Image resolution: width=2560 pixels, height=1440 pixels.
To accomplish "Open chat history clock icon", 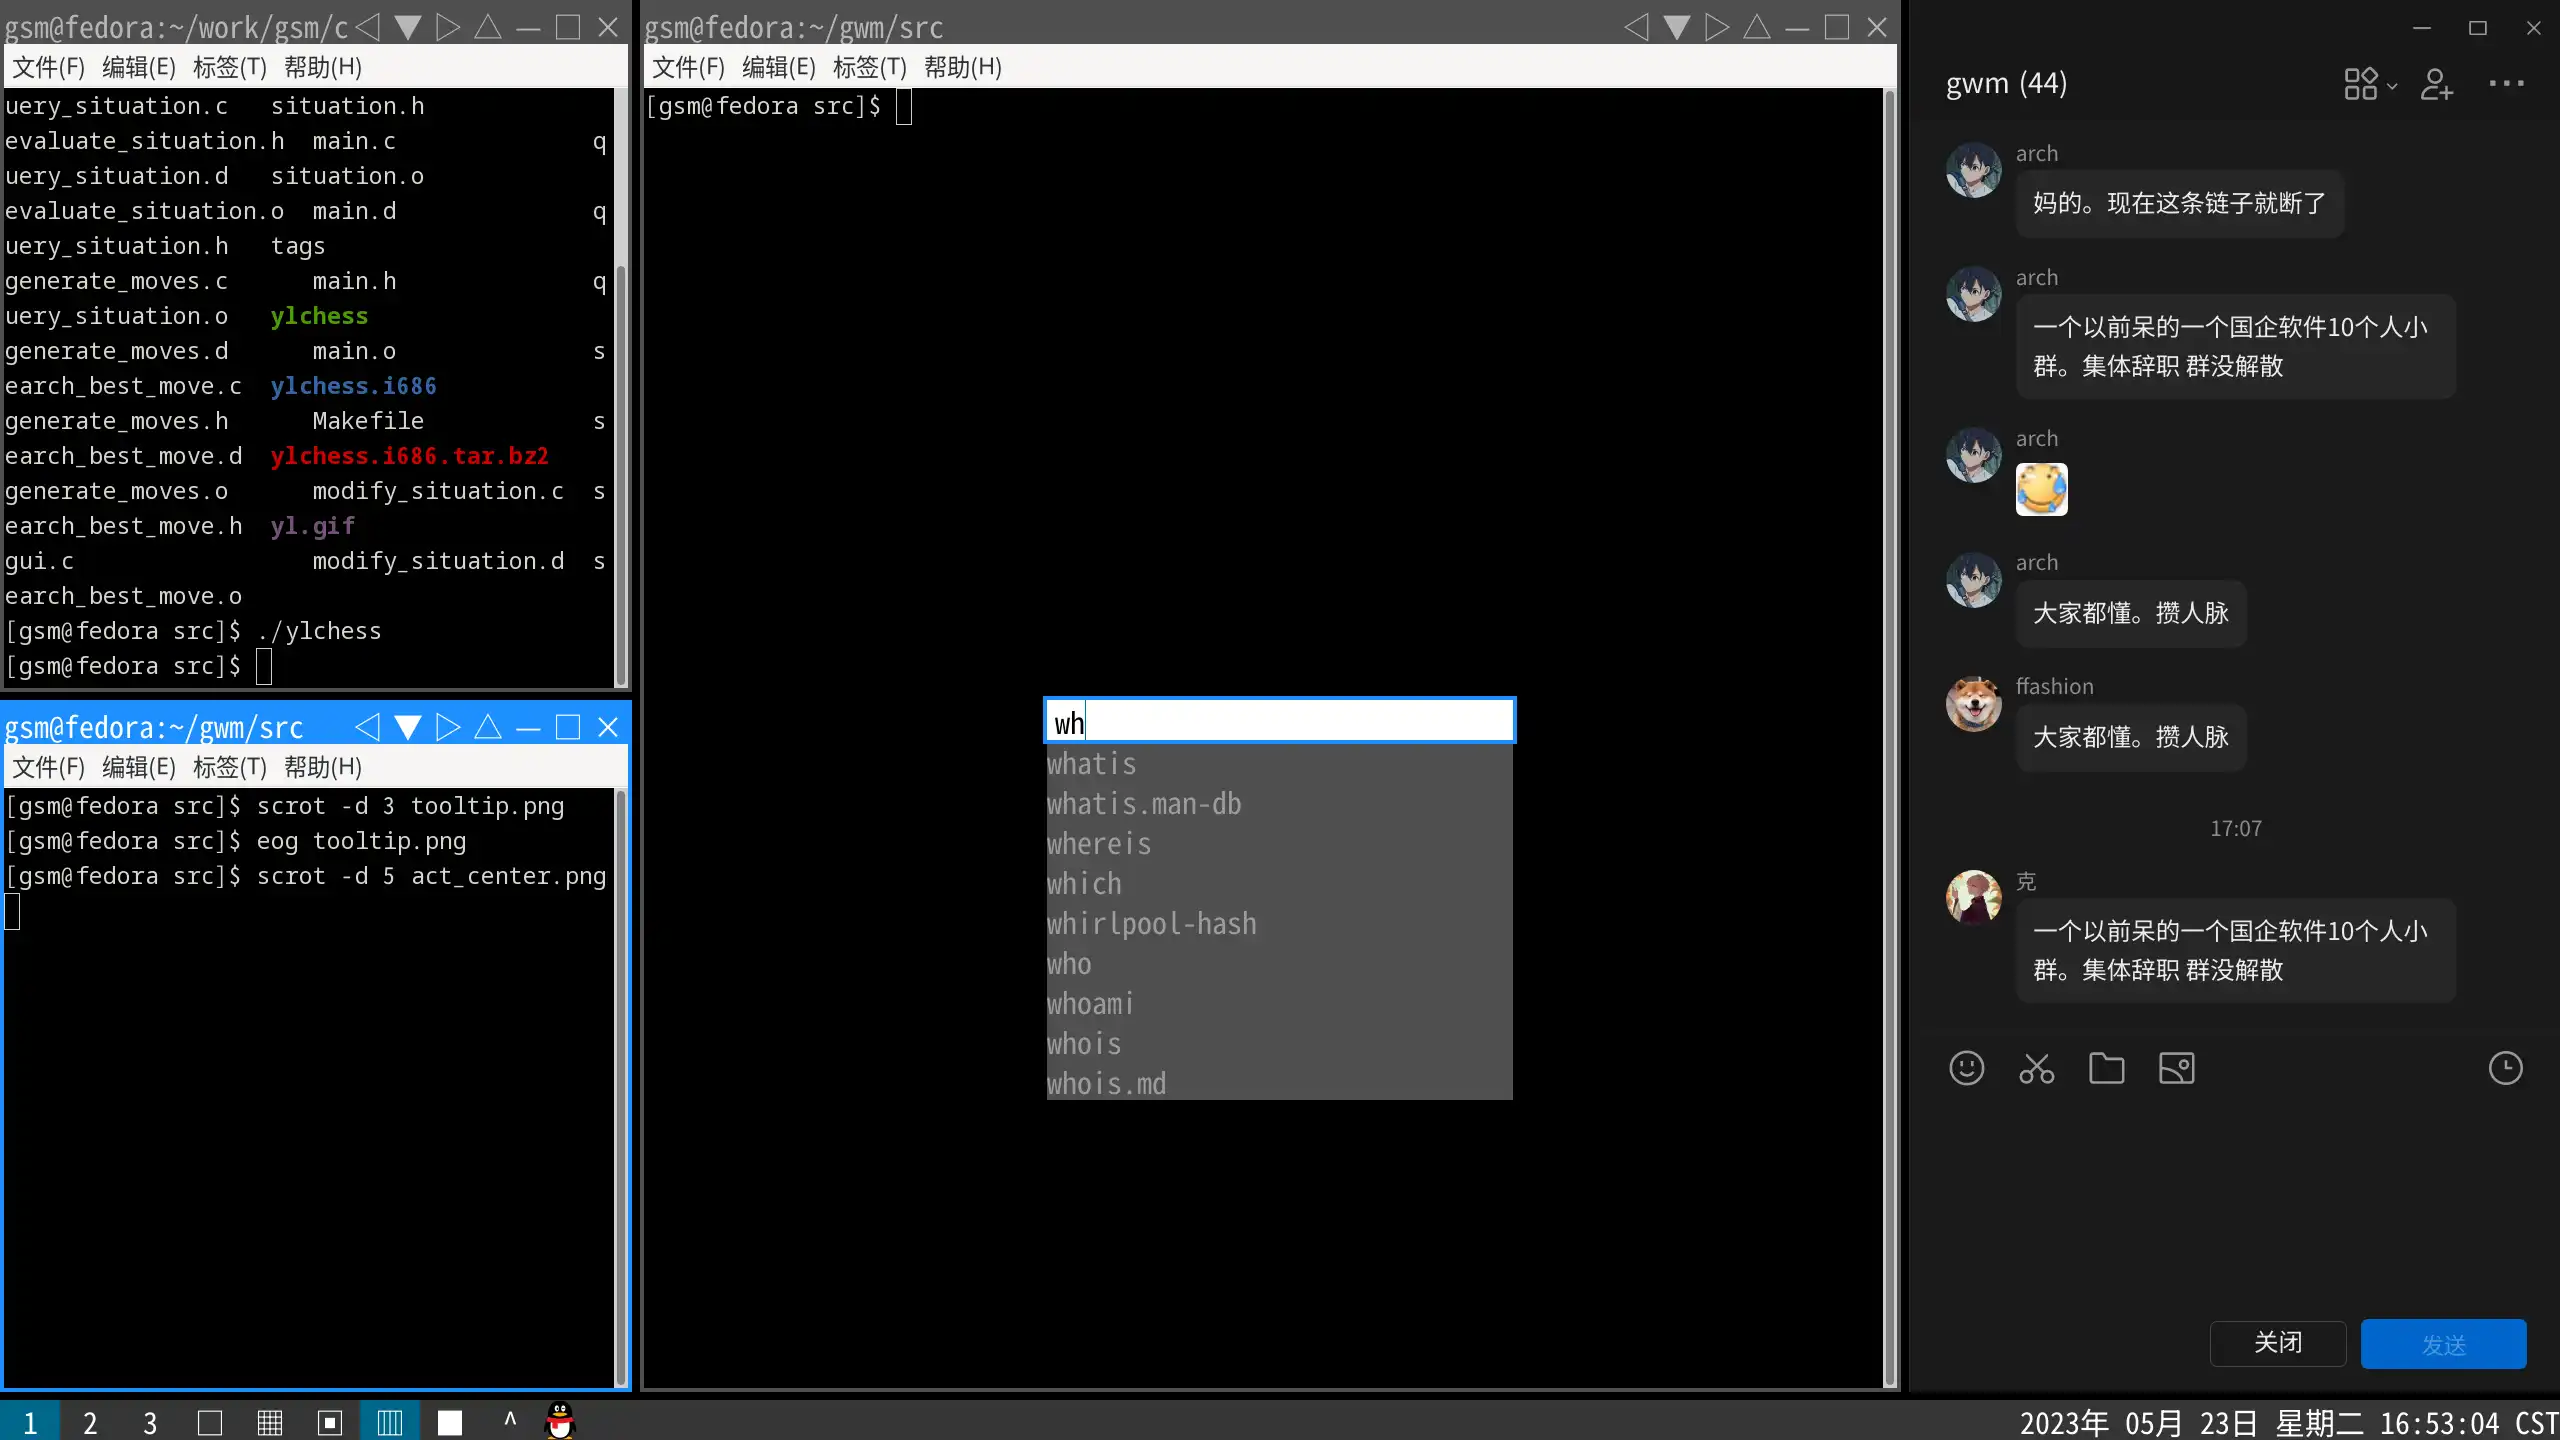I will point(2505,1068).
